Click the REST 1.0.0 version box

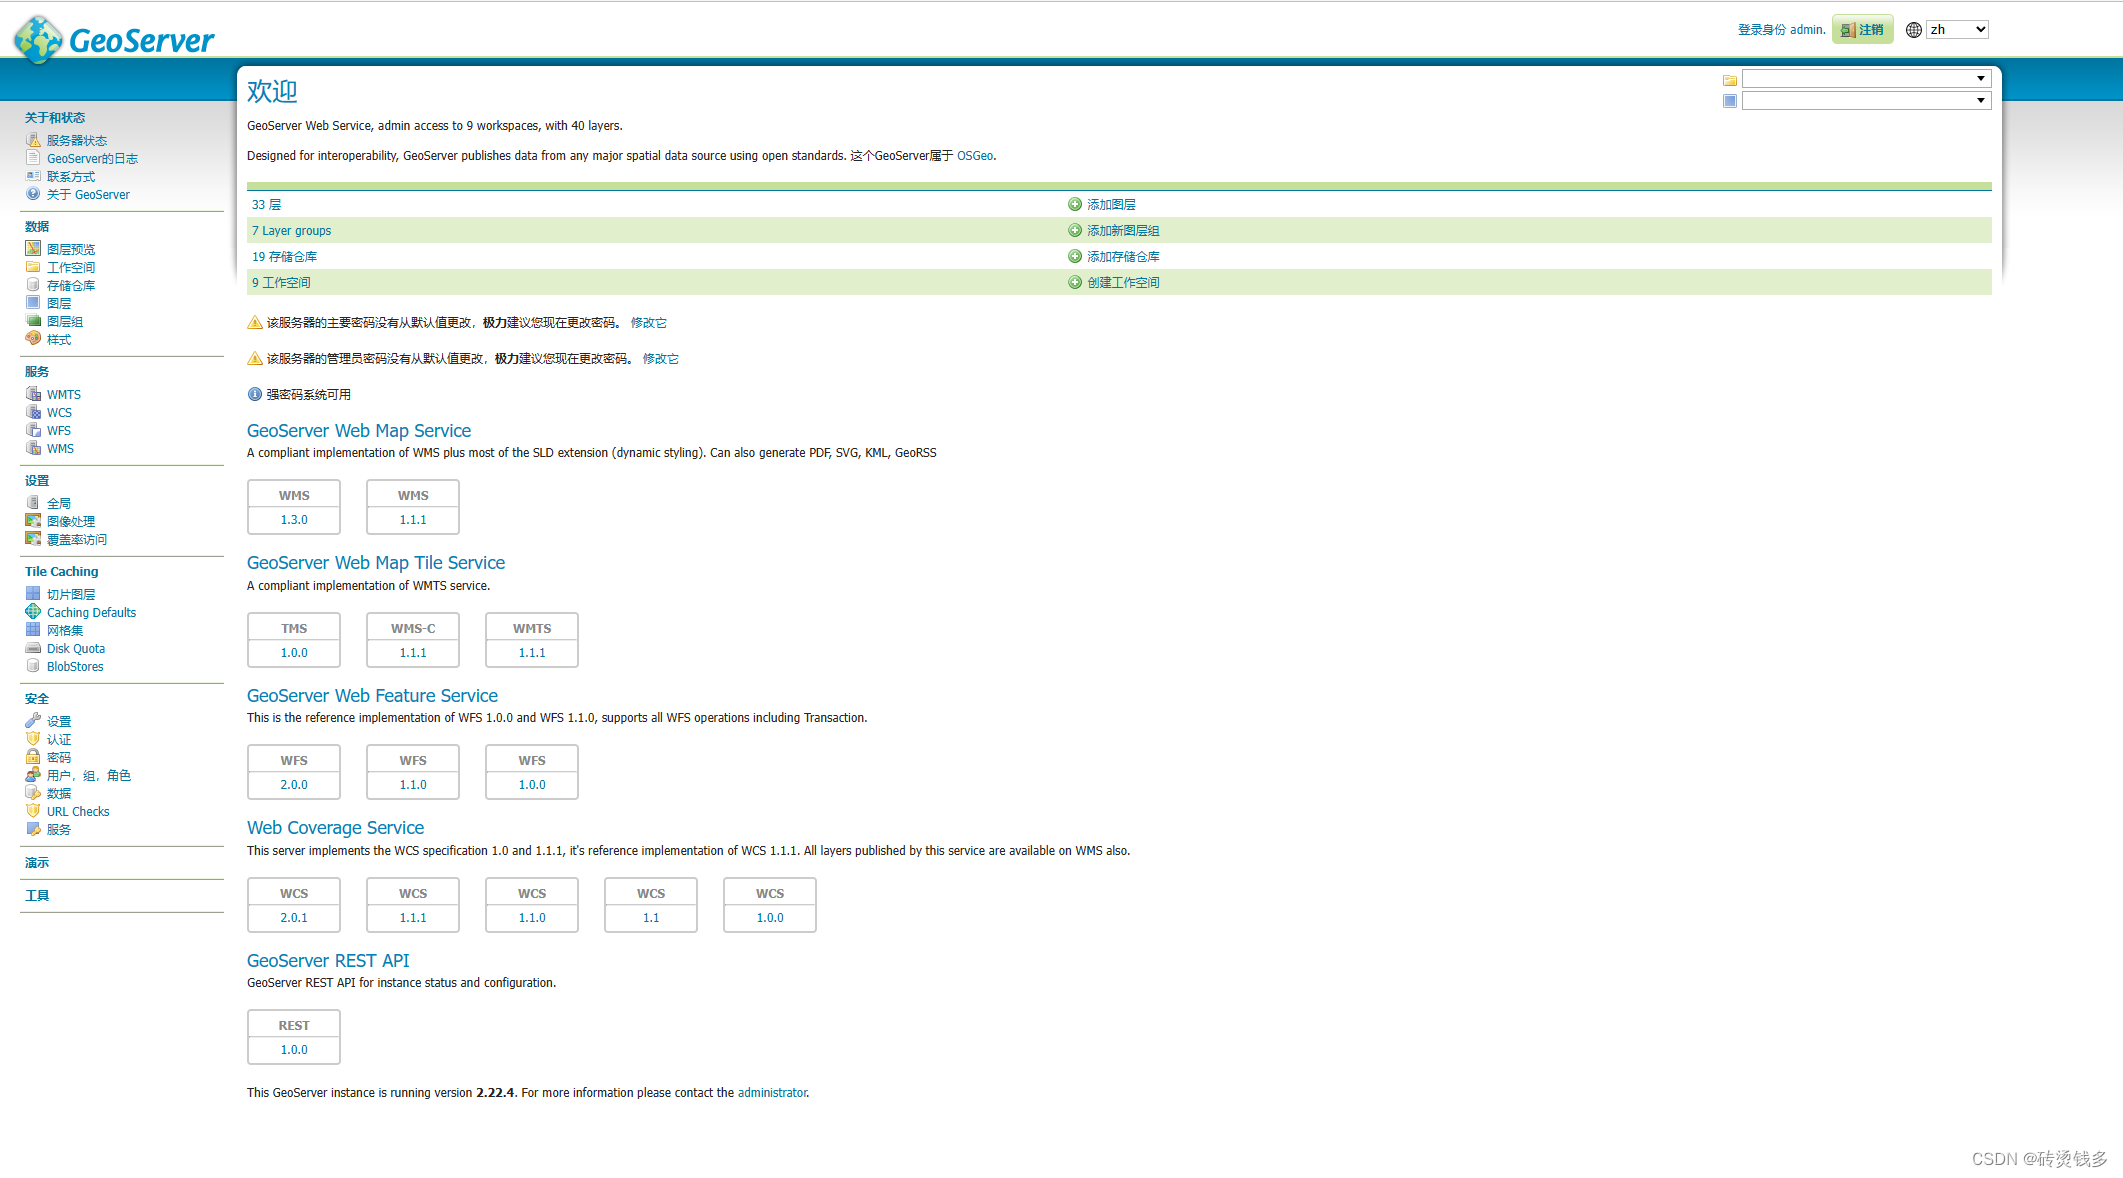pyautogui.click(x=294, y=1049)
